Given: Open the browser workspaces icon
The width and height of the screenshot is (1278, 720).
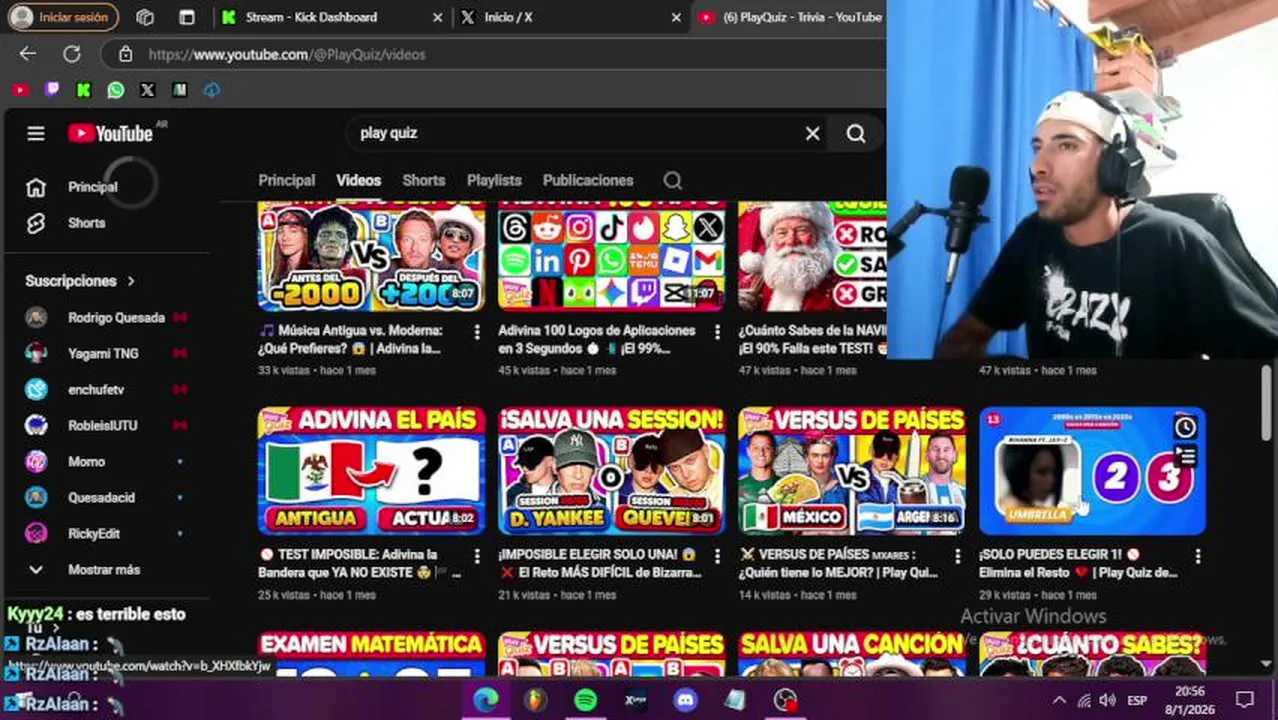Looking at the screenshot, I should pyautogui.click(x=145, y=17).
